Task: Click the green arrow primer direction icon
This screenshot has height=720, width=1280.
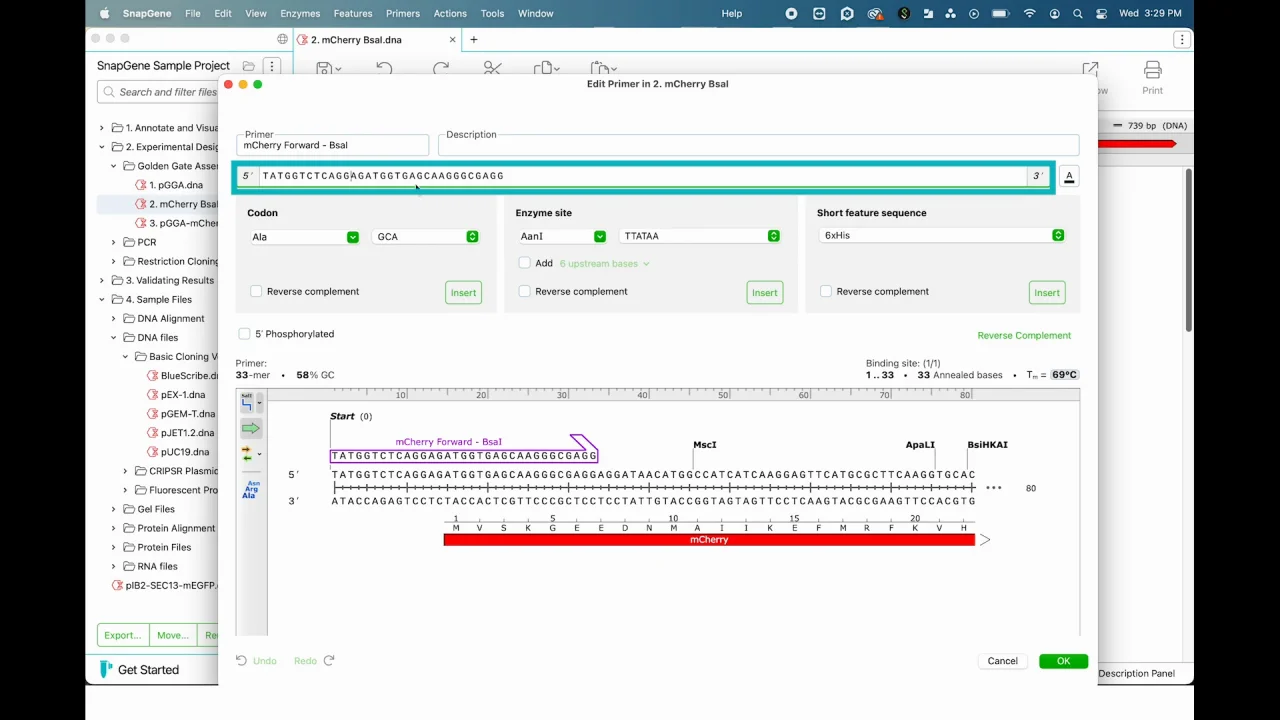Action: (250, 428)
